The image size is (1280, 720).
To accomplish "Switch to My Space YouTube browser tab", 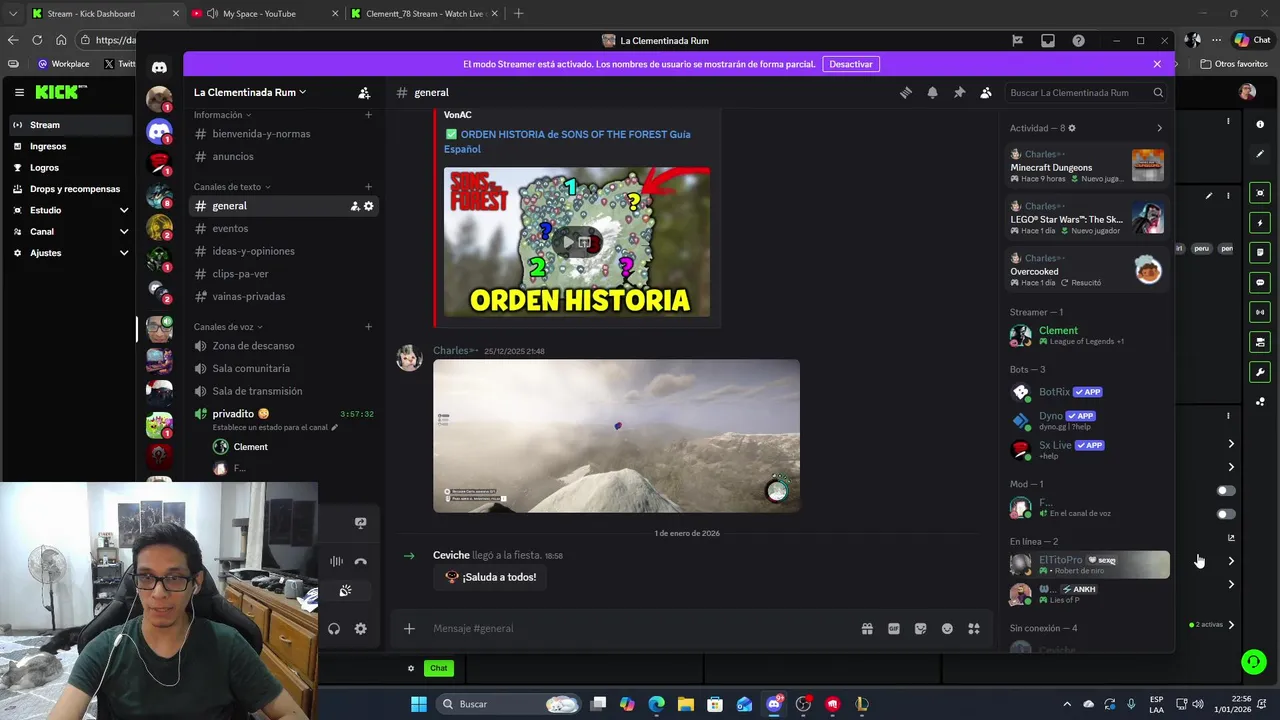I will [265, 14].
